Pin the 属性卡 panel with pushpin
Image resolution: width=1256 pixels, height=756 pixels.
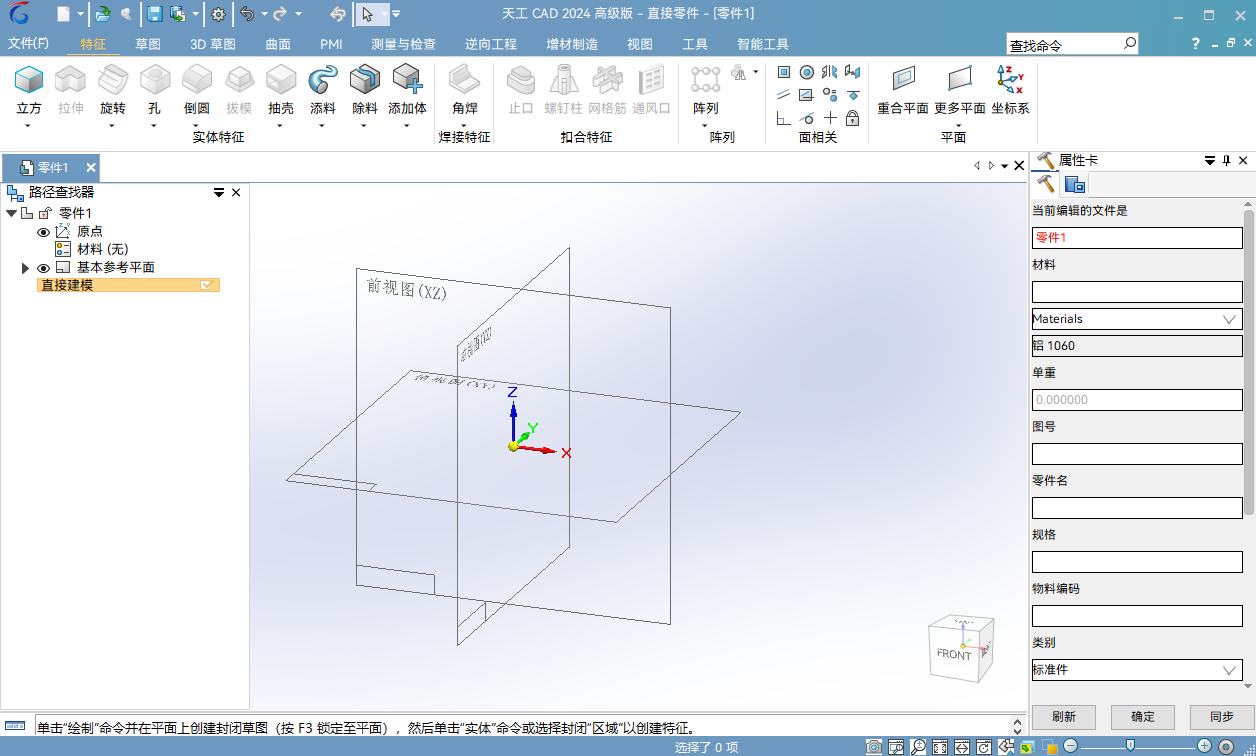pyautogui.click(x=1227, y=161)
